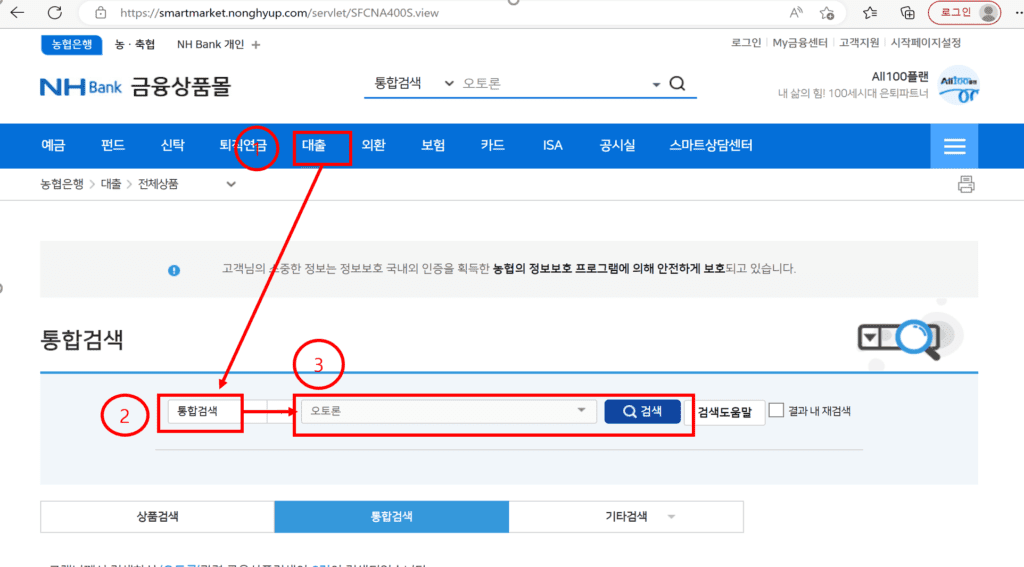Open the hamburger menu in the blue navigation bar

click(954, 146)
